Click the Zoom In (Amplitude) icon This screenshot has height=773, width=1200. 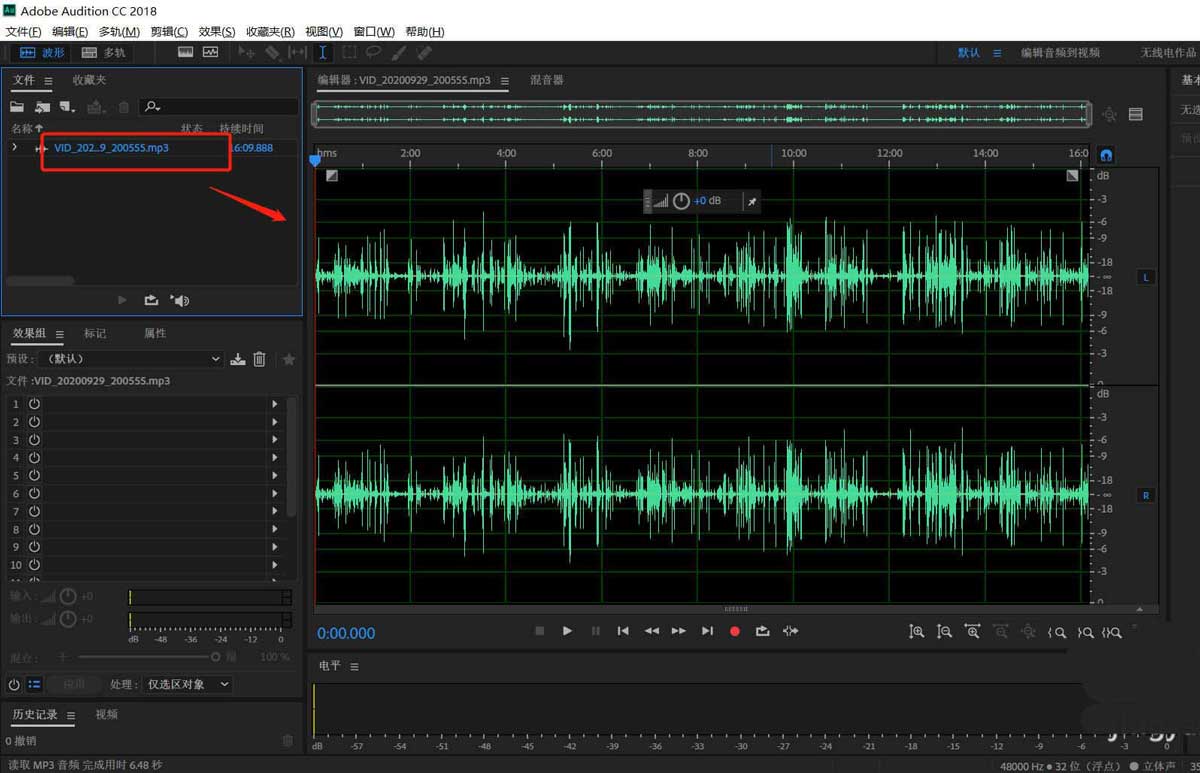[916, 632]
